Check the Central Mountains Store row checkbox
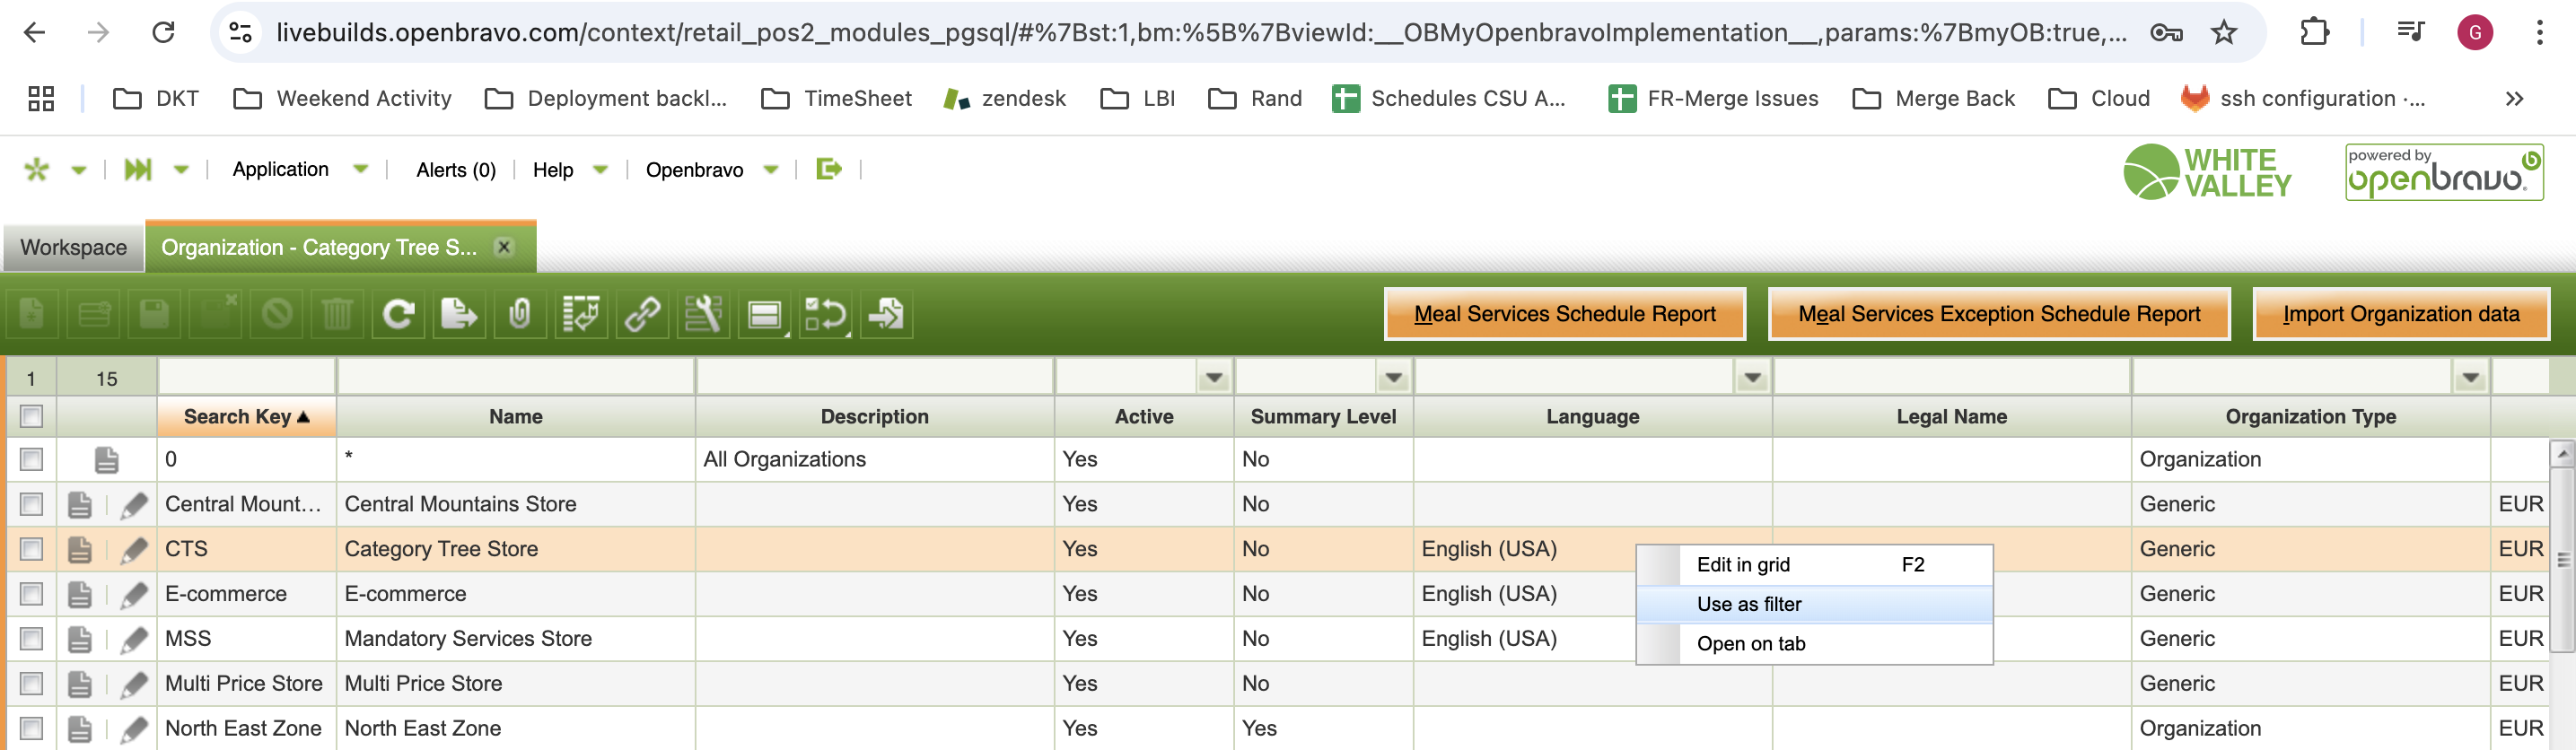This screenshot has height=750, width=2576. (32, 504)
